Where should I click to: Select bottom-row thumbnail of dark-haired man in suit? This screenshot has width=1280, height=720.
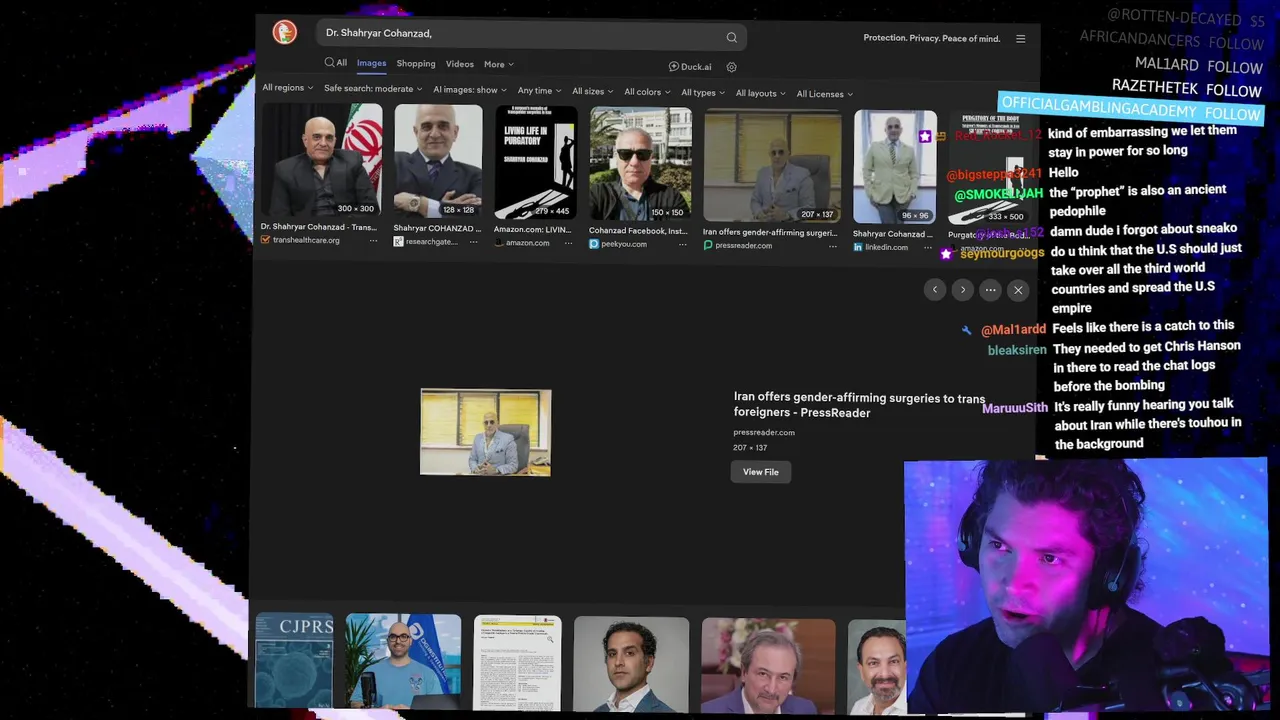tap(631, 664)
